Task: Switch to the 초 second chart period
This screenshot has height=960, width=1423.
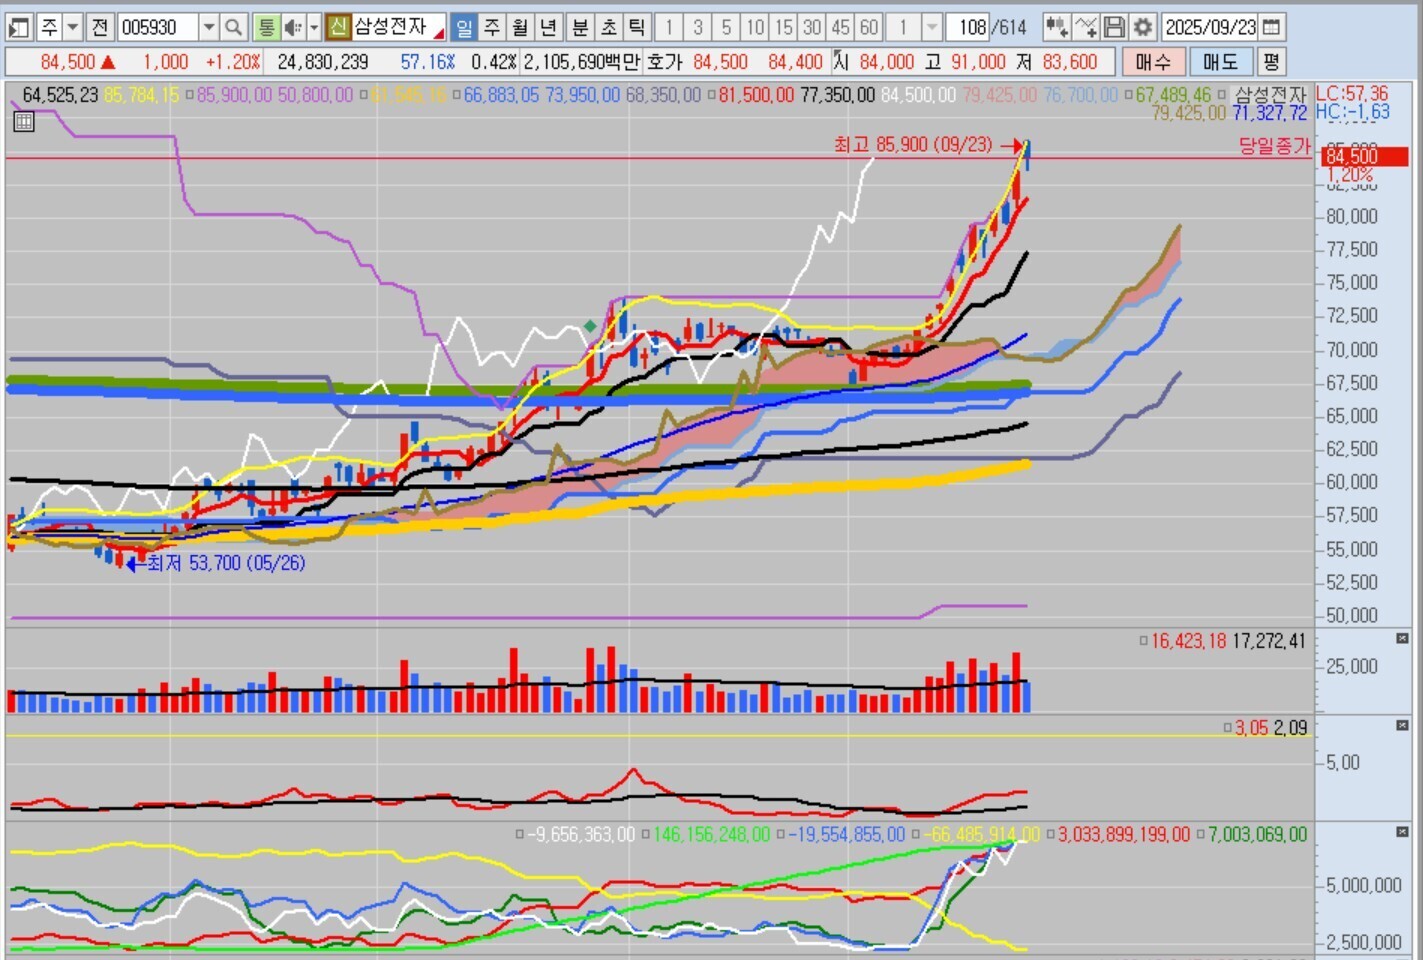Action: (x=608, y=27)
